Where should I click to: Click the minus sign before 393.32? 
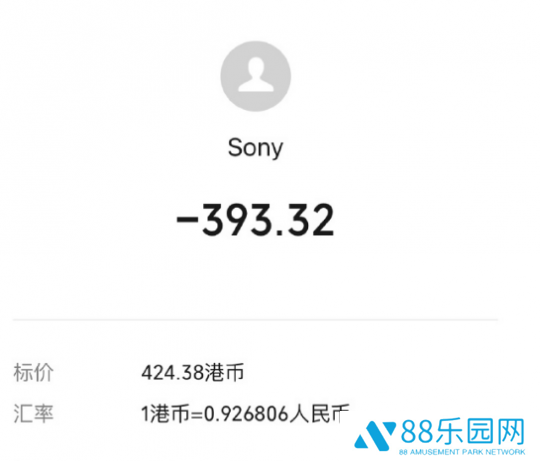(x=187, y=220)
